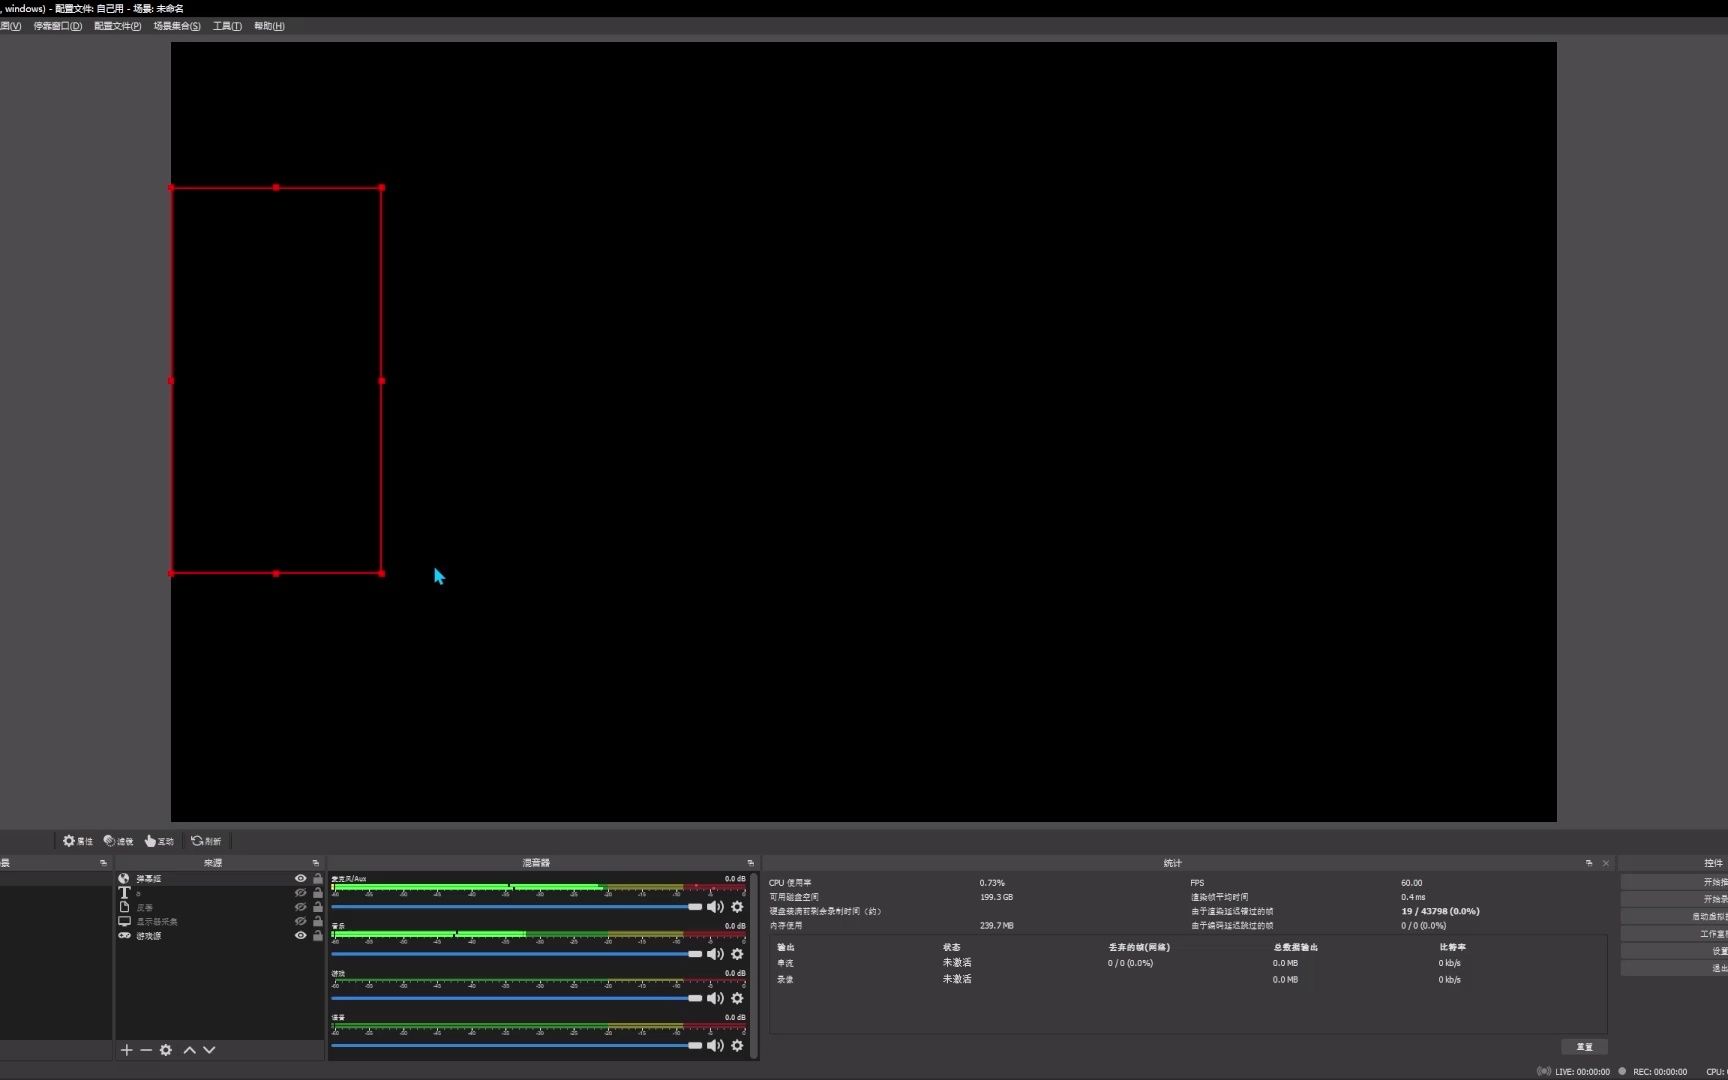
Task: Click the 麦克风/Aux volume slider
Action: click(517, 907)
